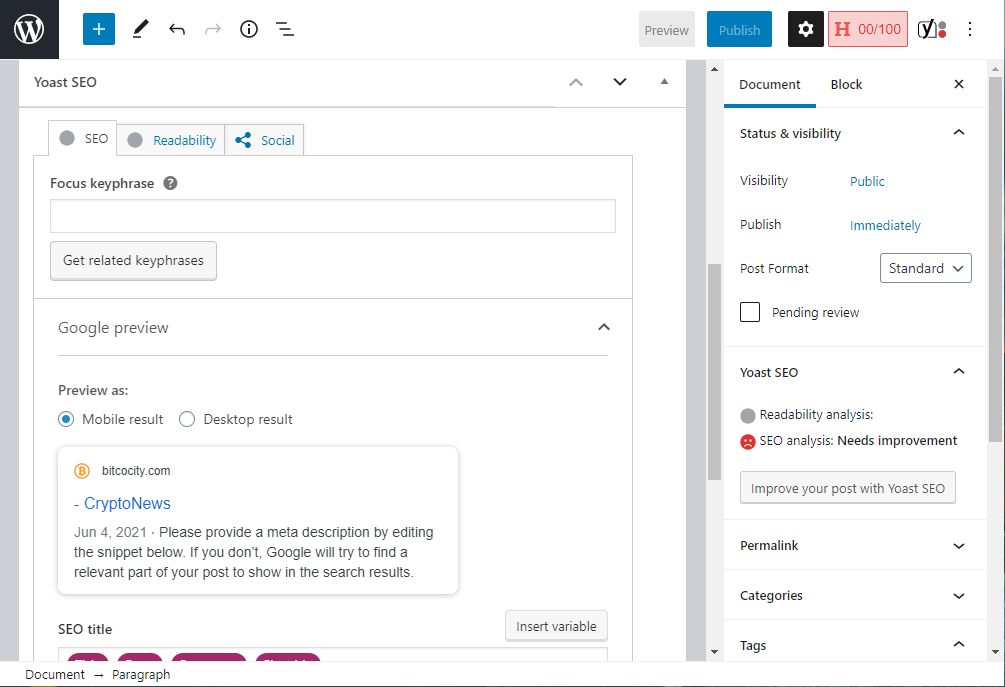The height and width of the screenshot is (687, 1005).
Task: Open Yoast SEO sidebar icon
Action: [x=932, y=29]
